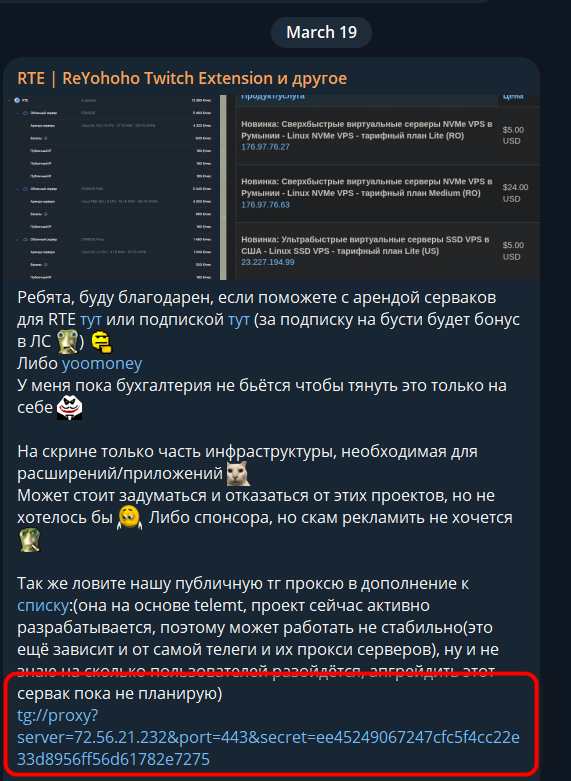Screen dimensions: 571x781
Task: Open the "списку" proxy list link
Action: (42, 606)
